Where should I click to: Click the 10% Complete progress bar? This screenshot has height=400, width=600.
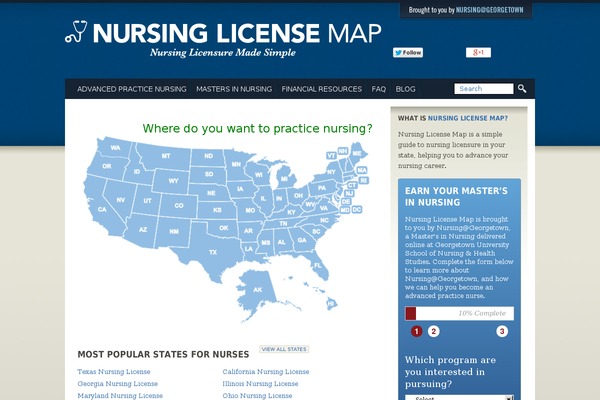(459, 313)
